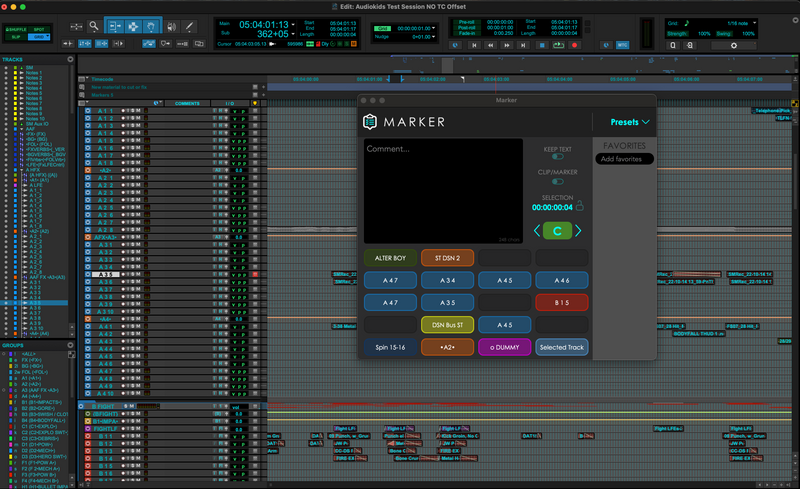Click the Comment text box
This screenshot has width=800, height=489.
click(x=443, y=191)
